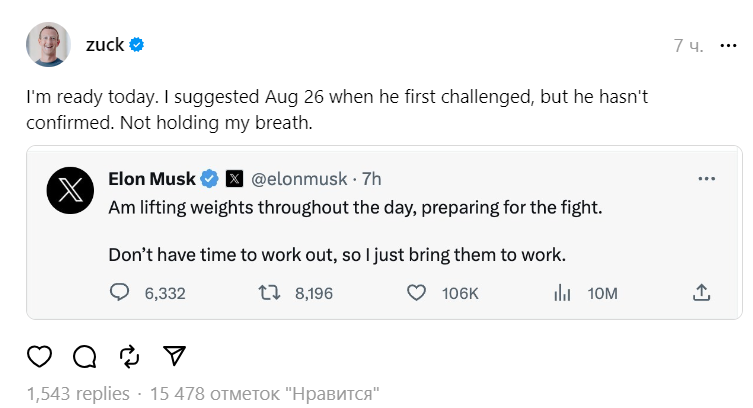
Task: Click the @elonmusk handle
Action: [298, 179]
